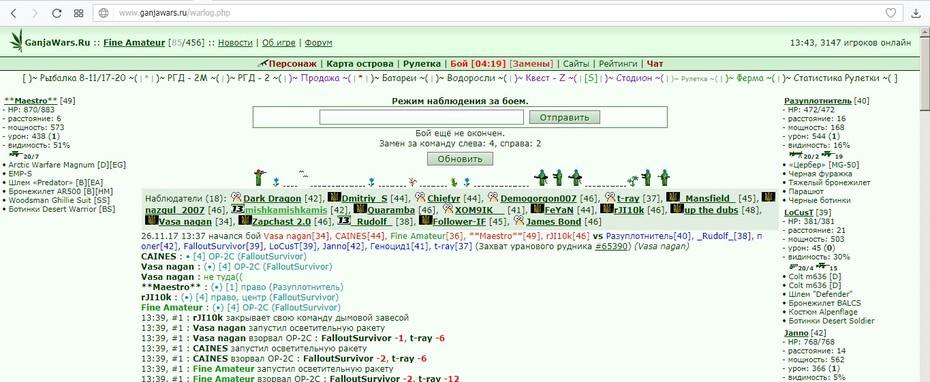Open the LoCusT profile link
The height and width of the screenshot is (382, 930).
pyautogui.click(x=800, y=213)
